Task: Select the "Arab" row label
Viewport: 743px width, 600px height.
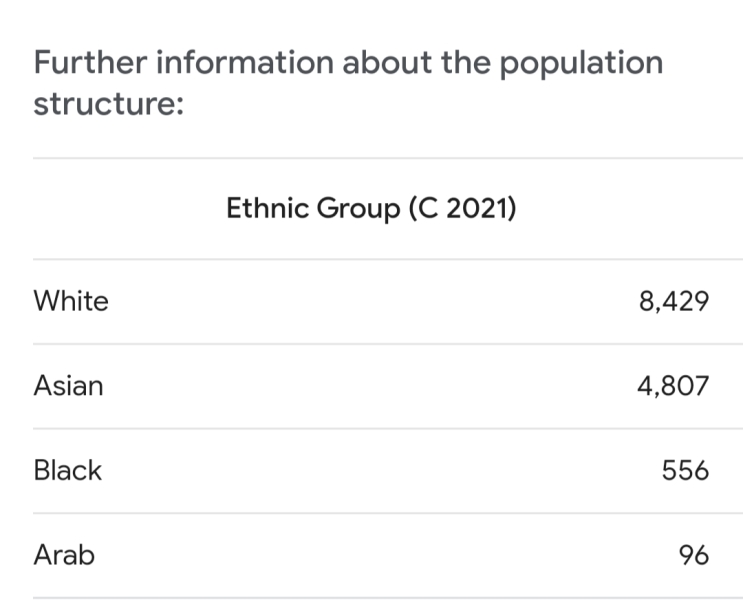Action: 64,554
